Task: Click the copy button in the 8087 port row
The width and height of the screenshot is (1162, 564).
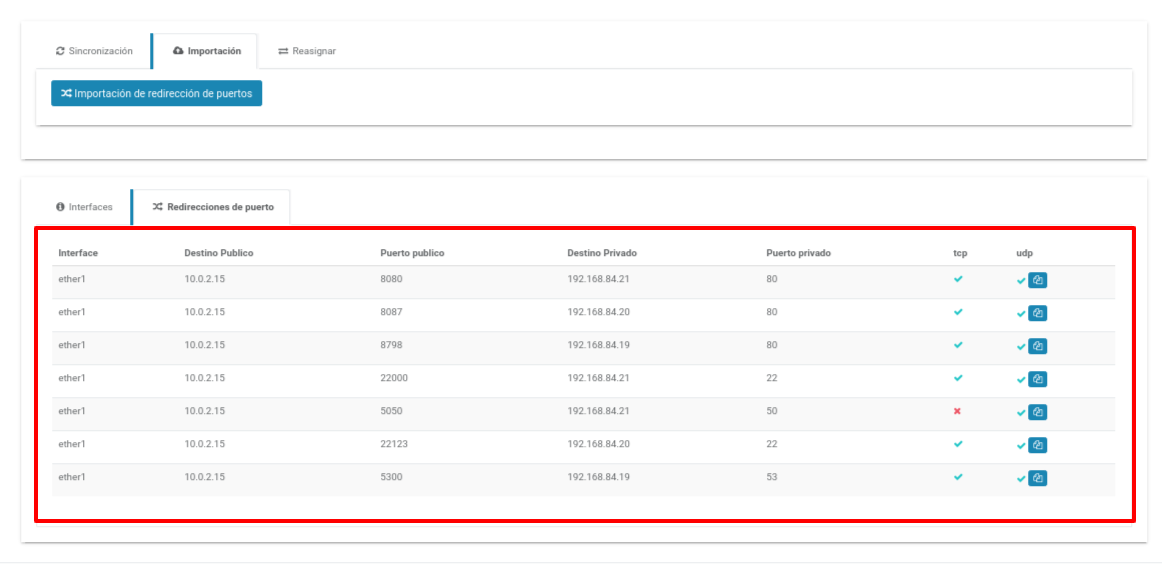Action: tap(1038, 313)
